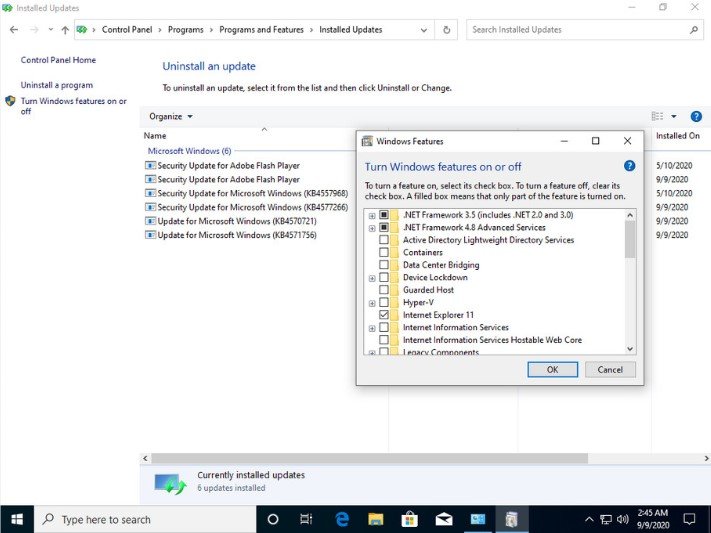This screenshot has width=711, height=533.
Task: Click the network icon in system tray
Action: [605, 519]
